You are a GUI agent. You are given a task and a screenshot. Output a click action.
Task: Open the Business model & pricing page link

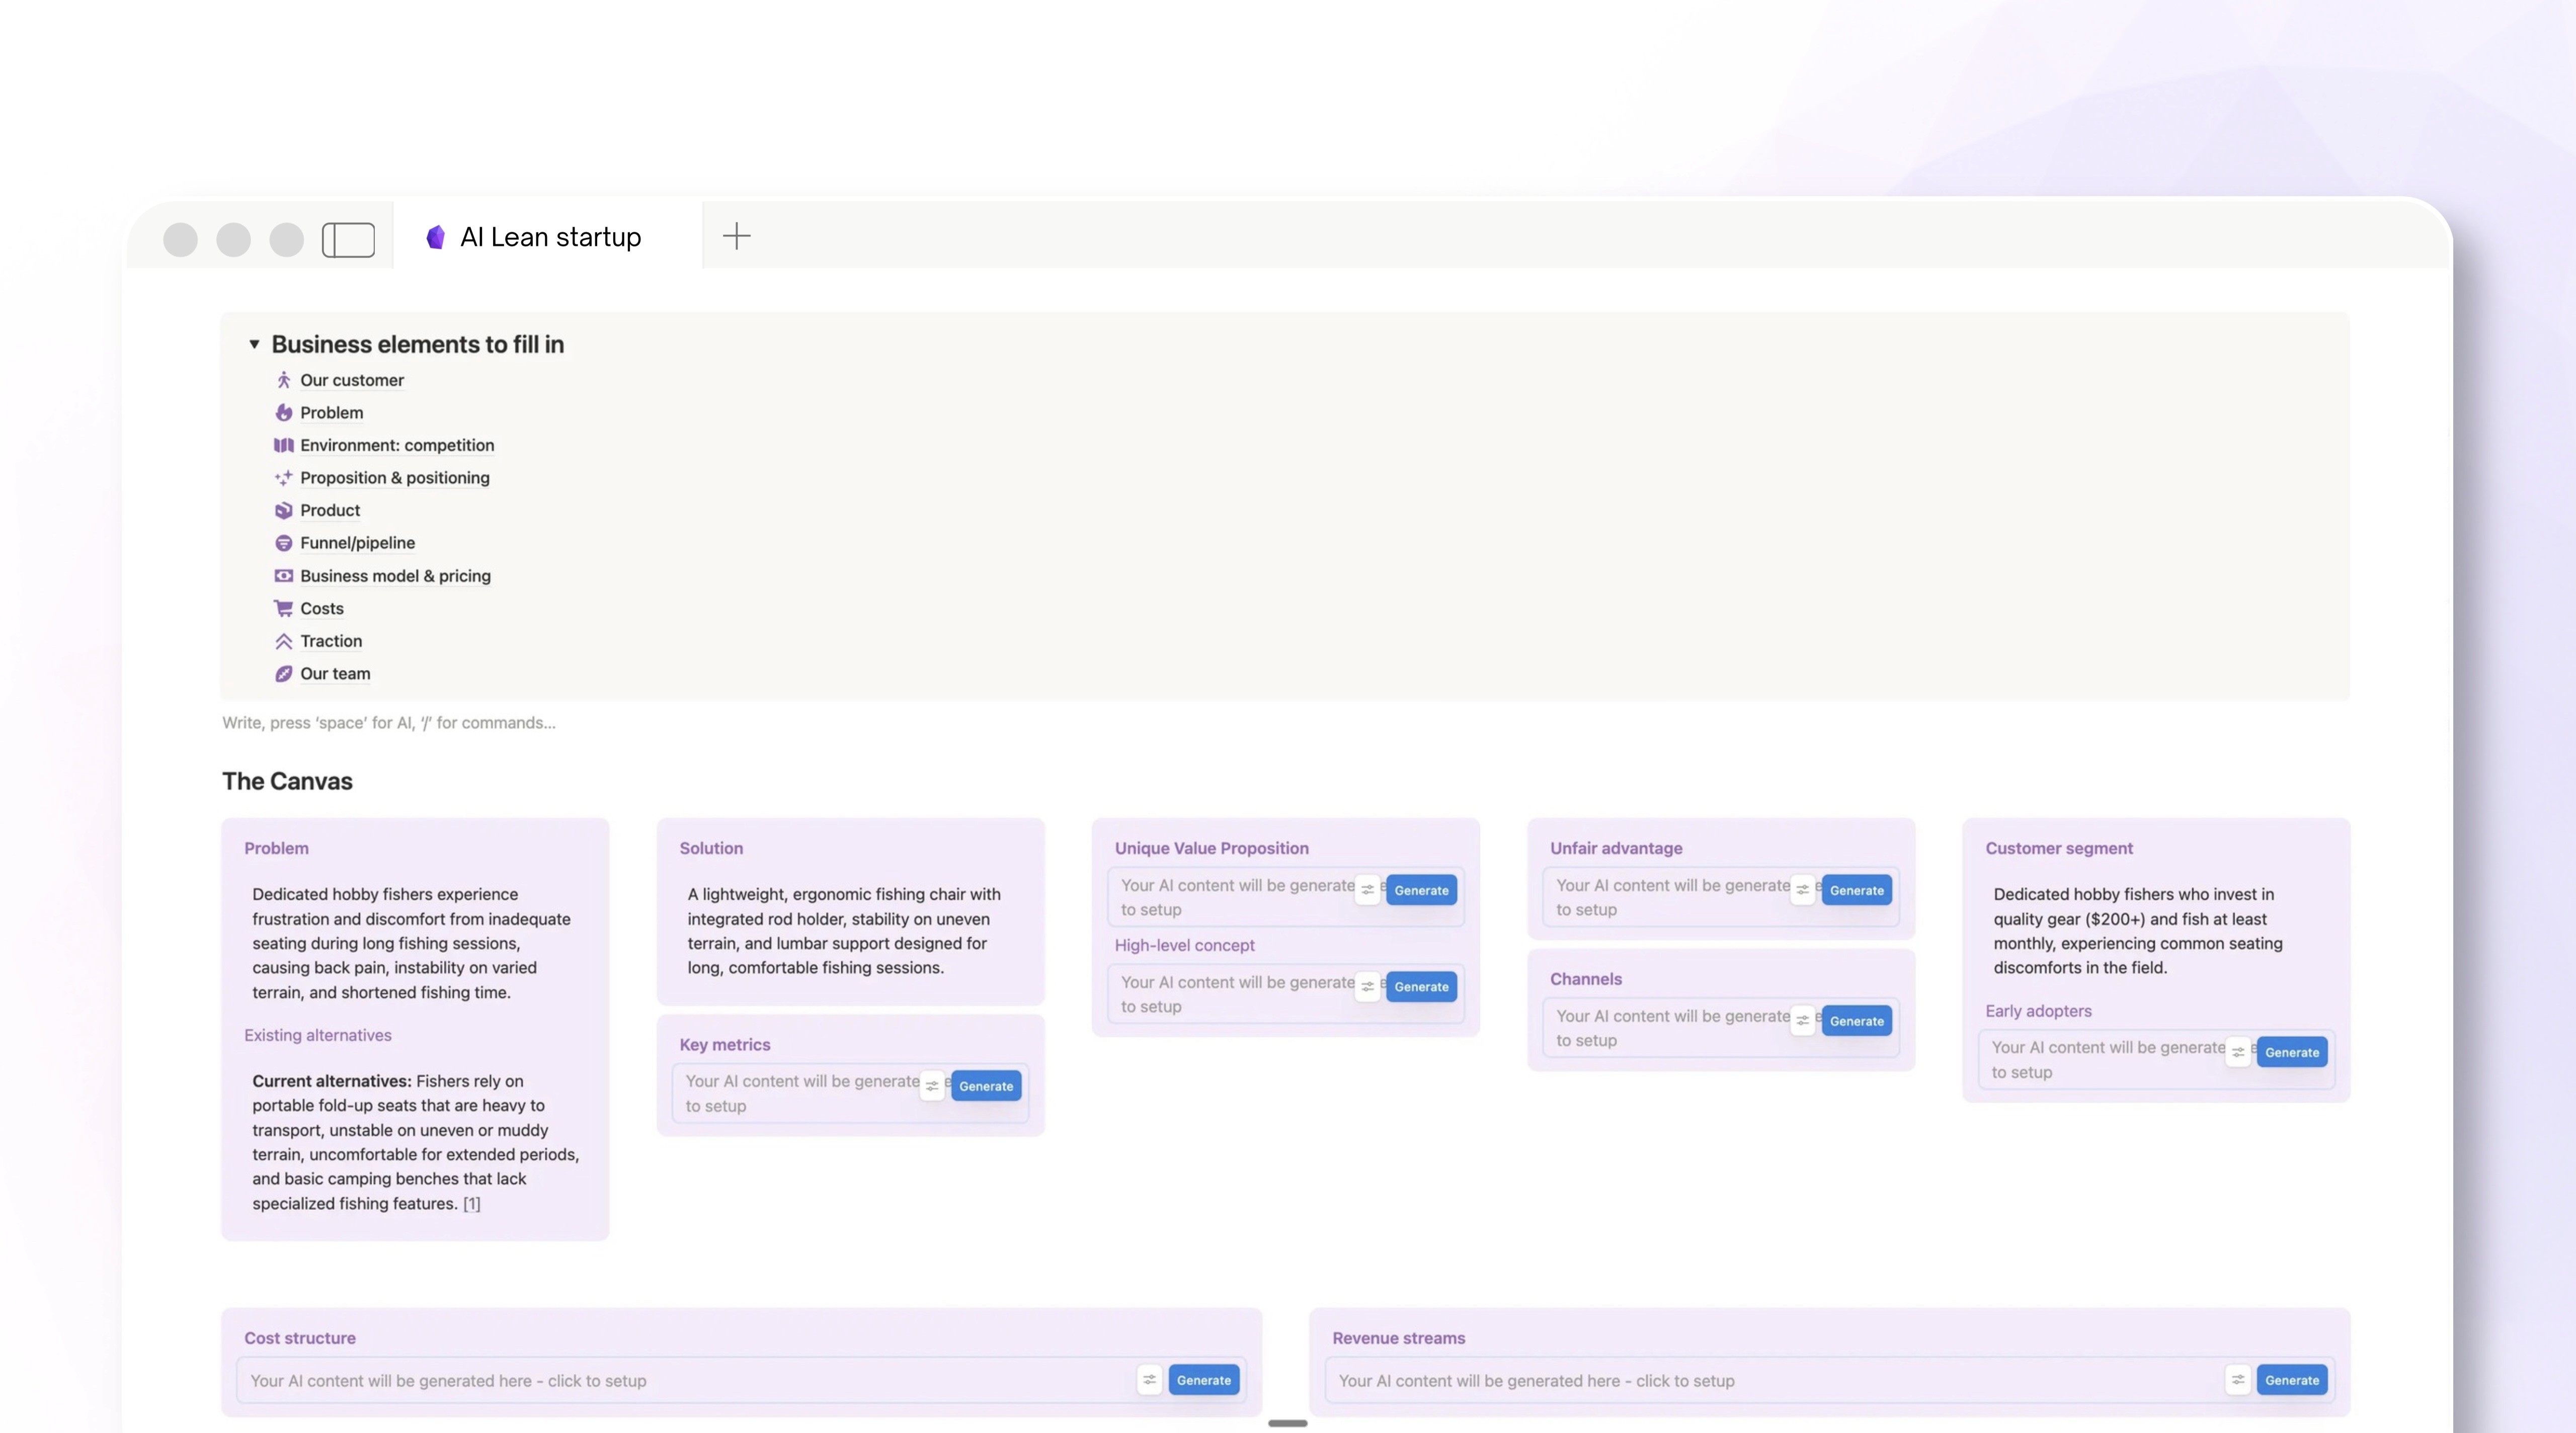pos(395,576)
